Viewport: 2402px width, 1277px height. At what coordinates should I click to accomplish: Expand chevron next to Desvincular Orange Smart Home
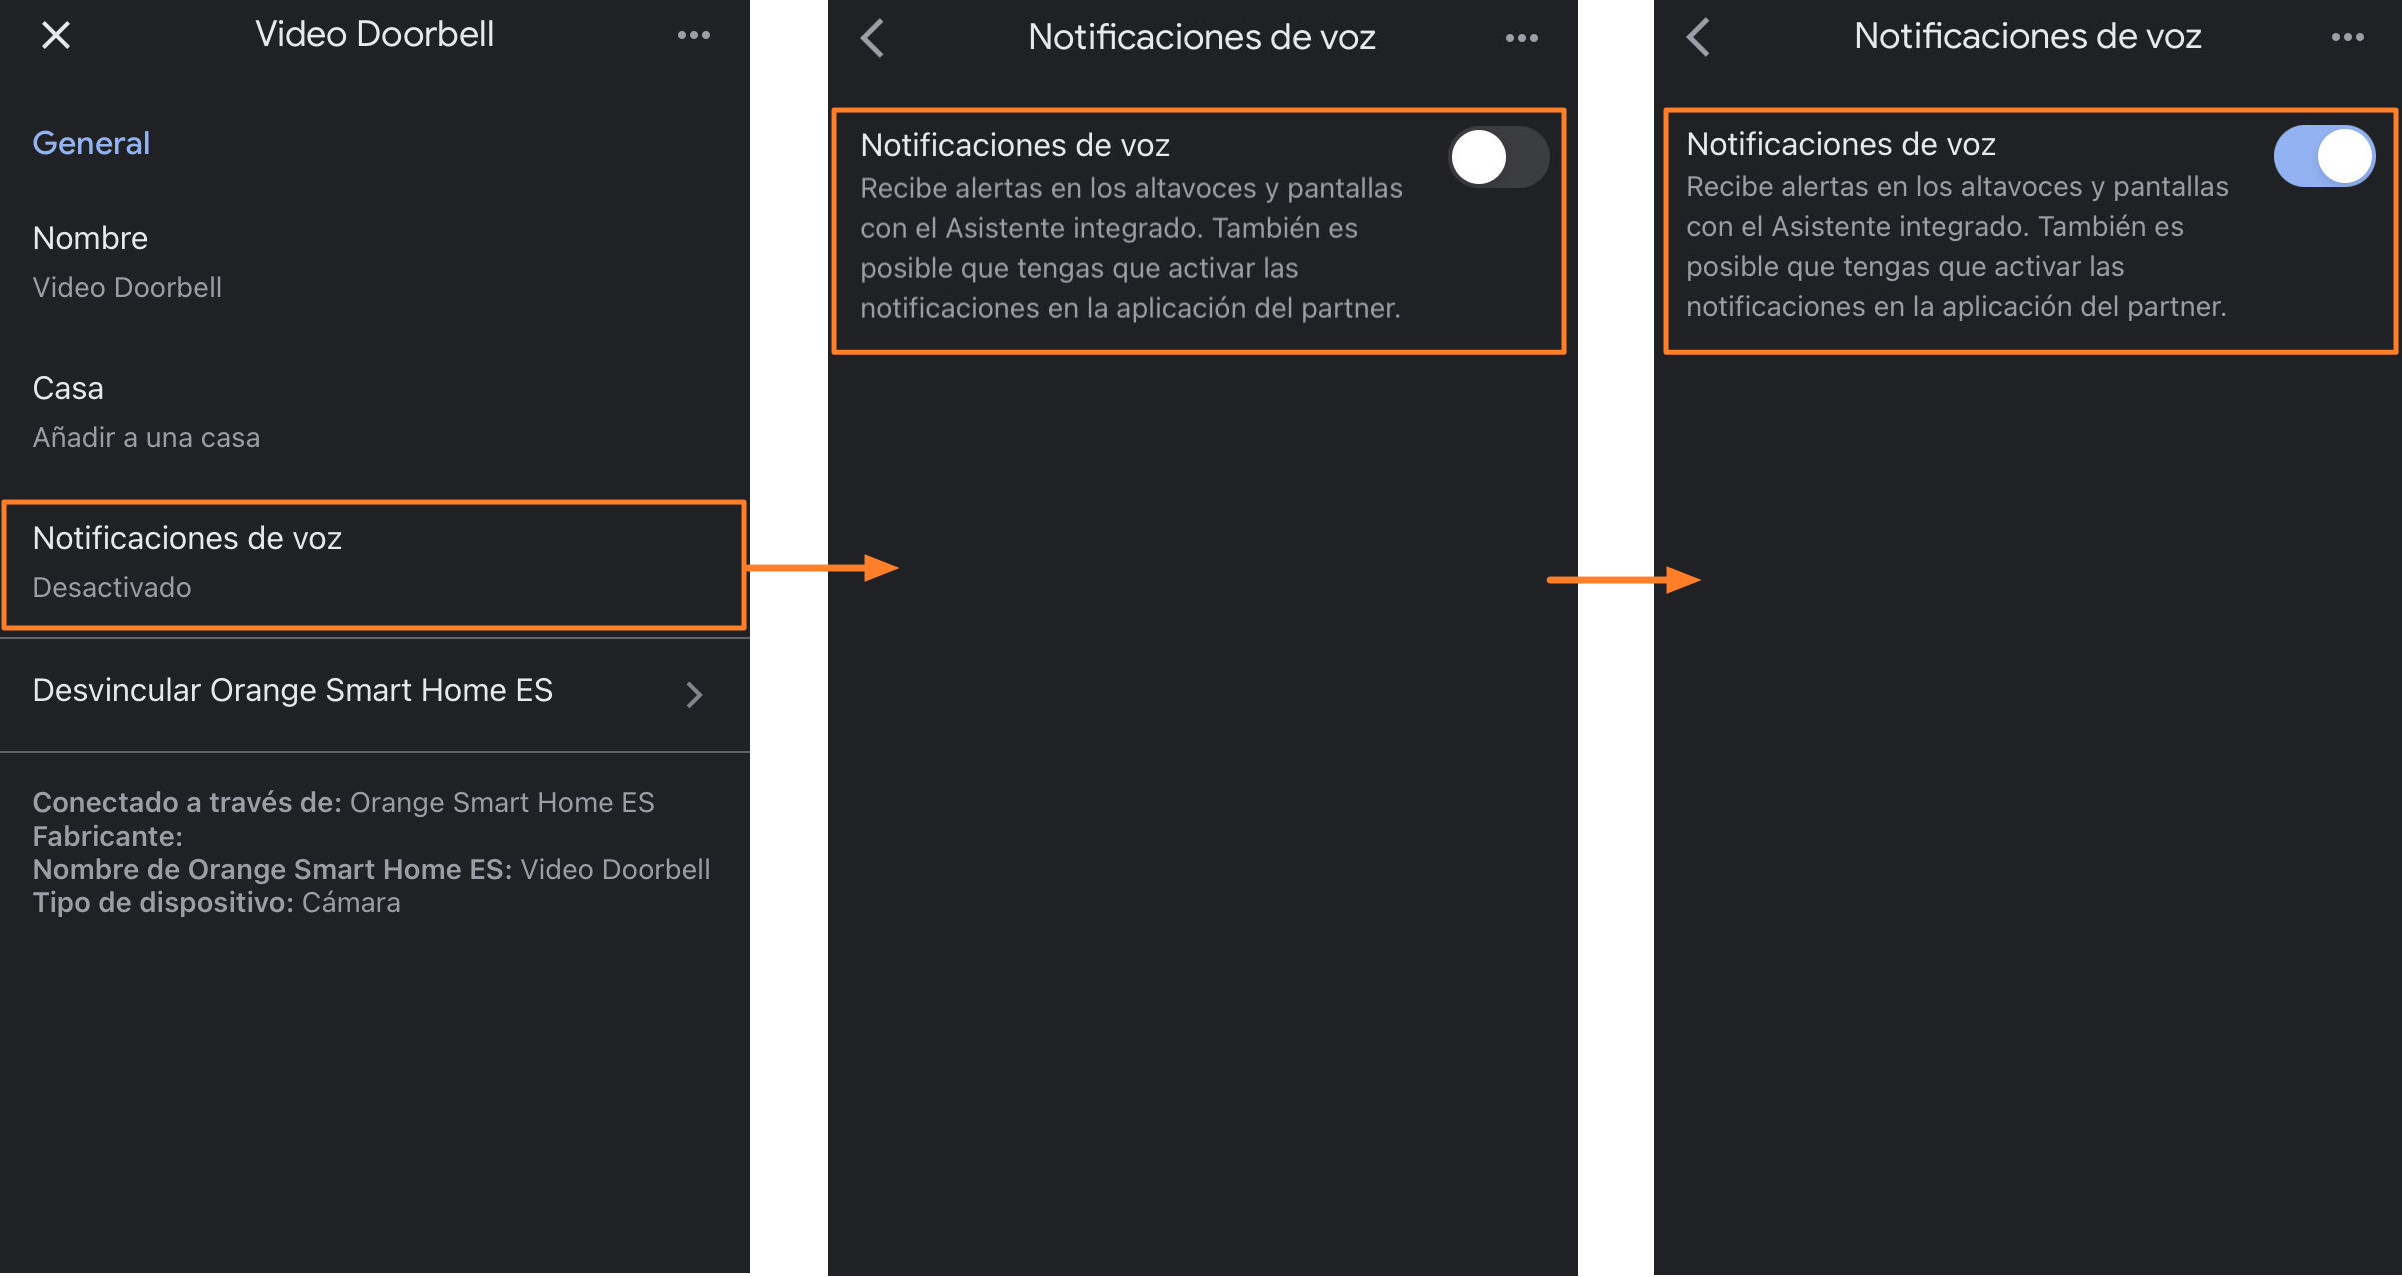[694, 694]
